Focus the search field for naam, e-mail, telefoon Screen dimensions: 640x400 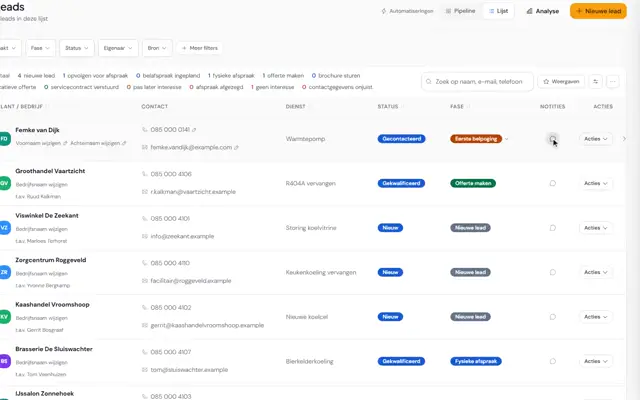[x=477, y=82]
